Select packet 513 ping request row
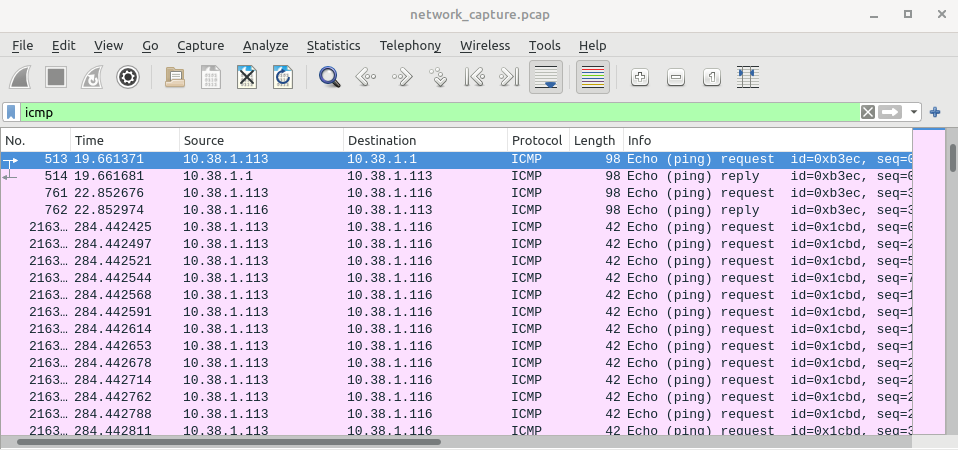This screenshot has height=450, width=958. tap(456, 159)
